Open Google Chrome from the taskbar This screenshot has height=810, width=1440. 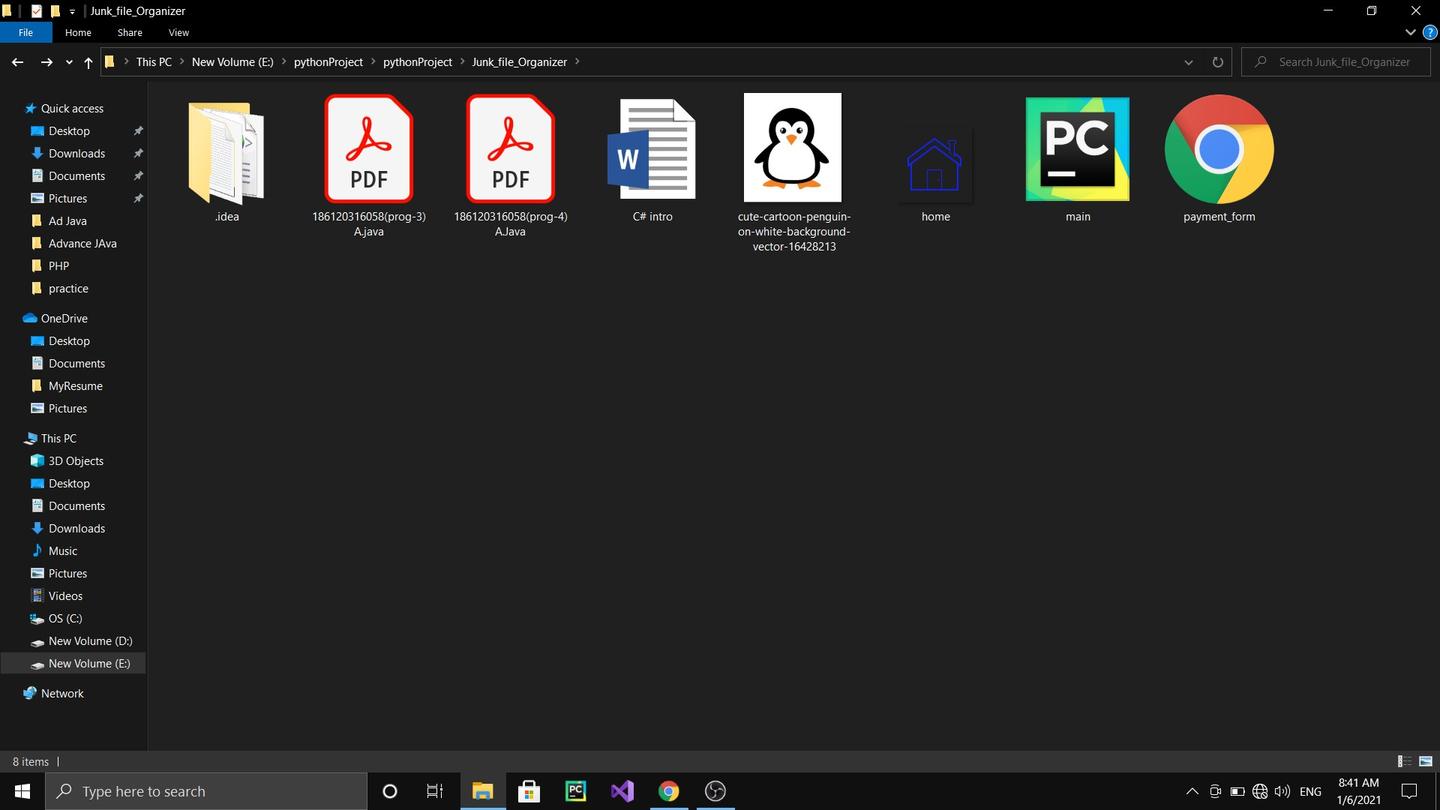point(668,791)
